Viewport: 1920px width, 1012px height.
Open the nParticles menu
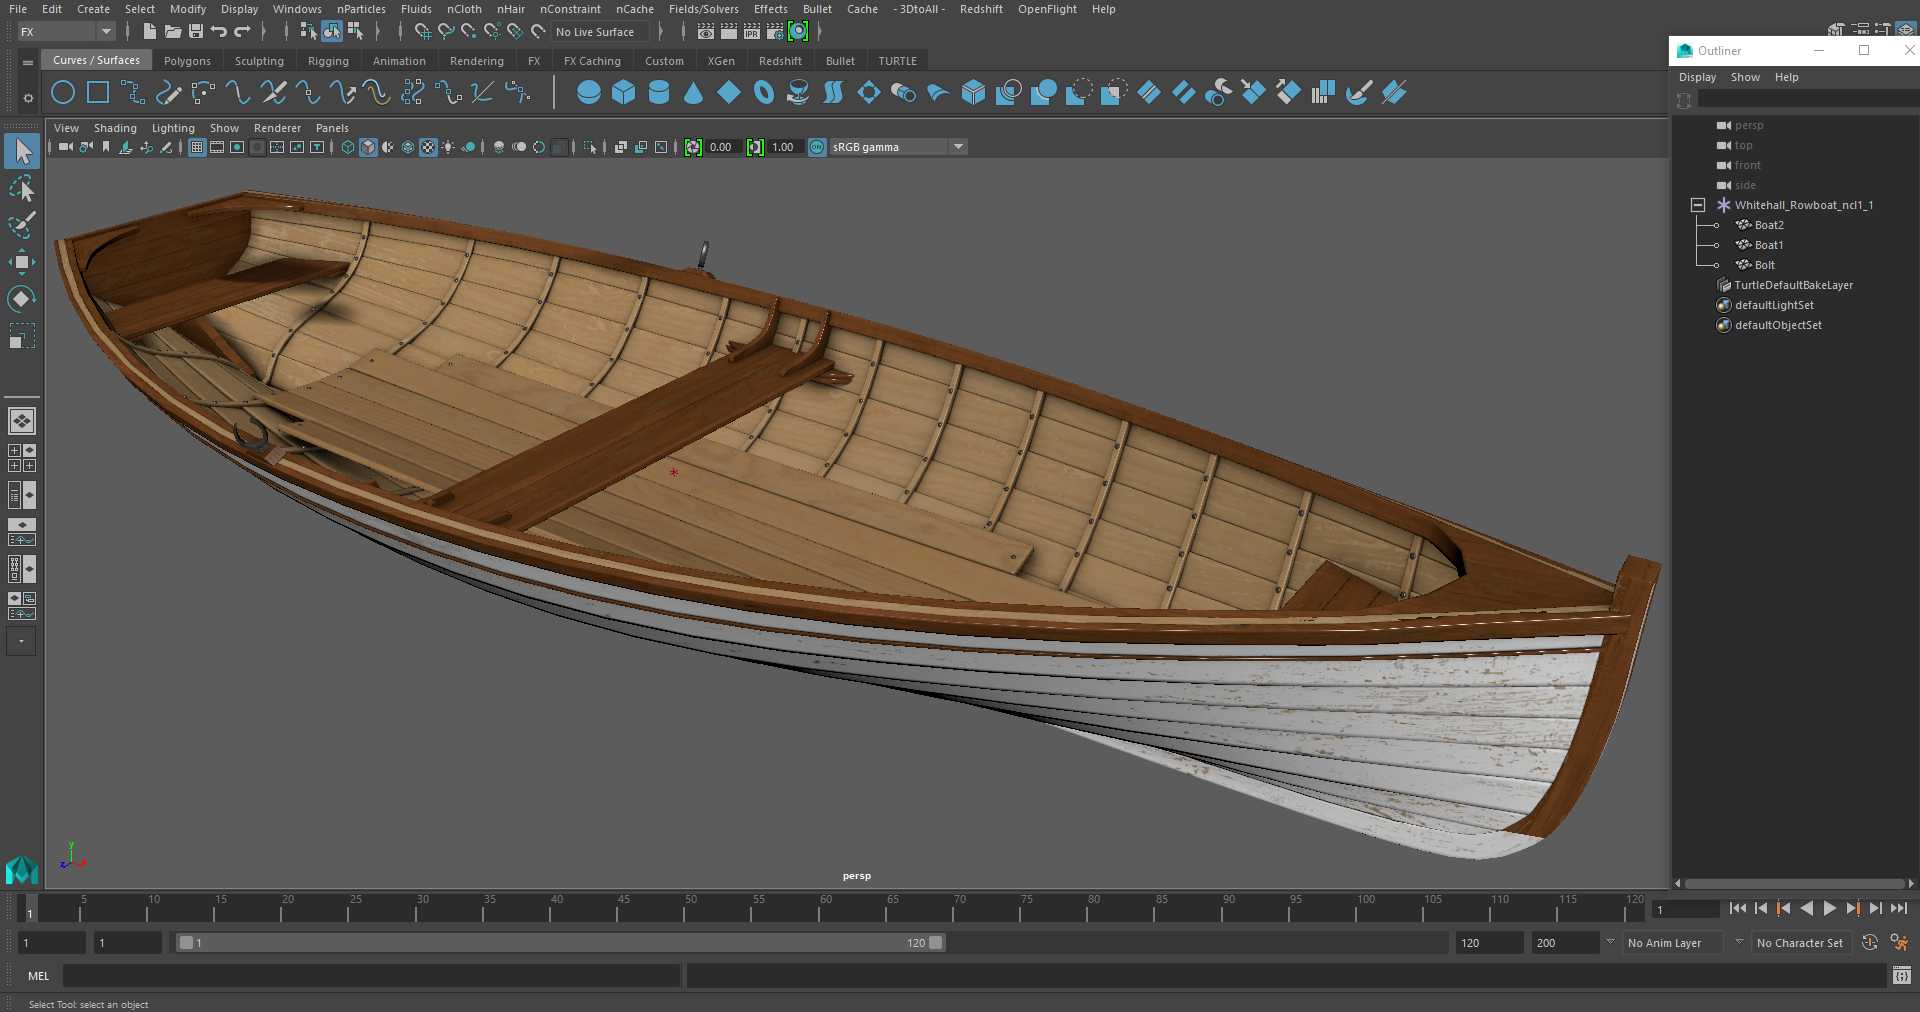click(x=361, y=9)
